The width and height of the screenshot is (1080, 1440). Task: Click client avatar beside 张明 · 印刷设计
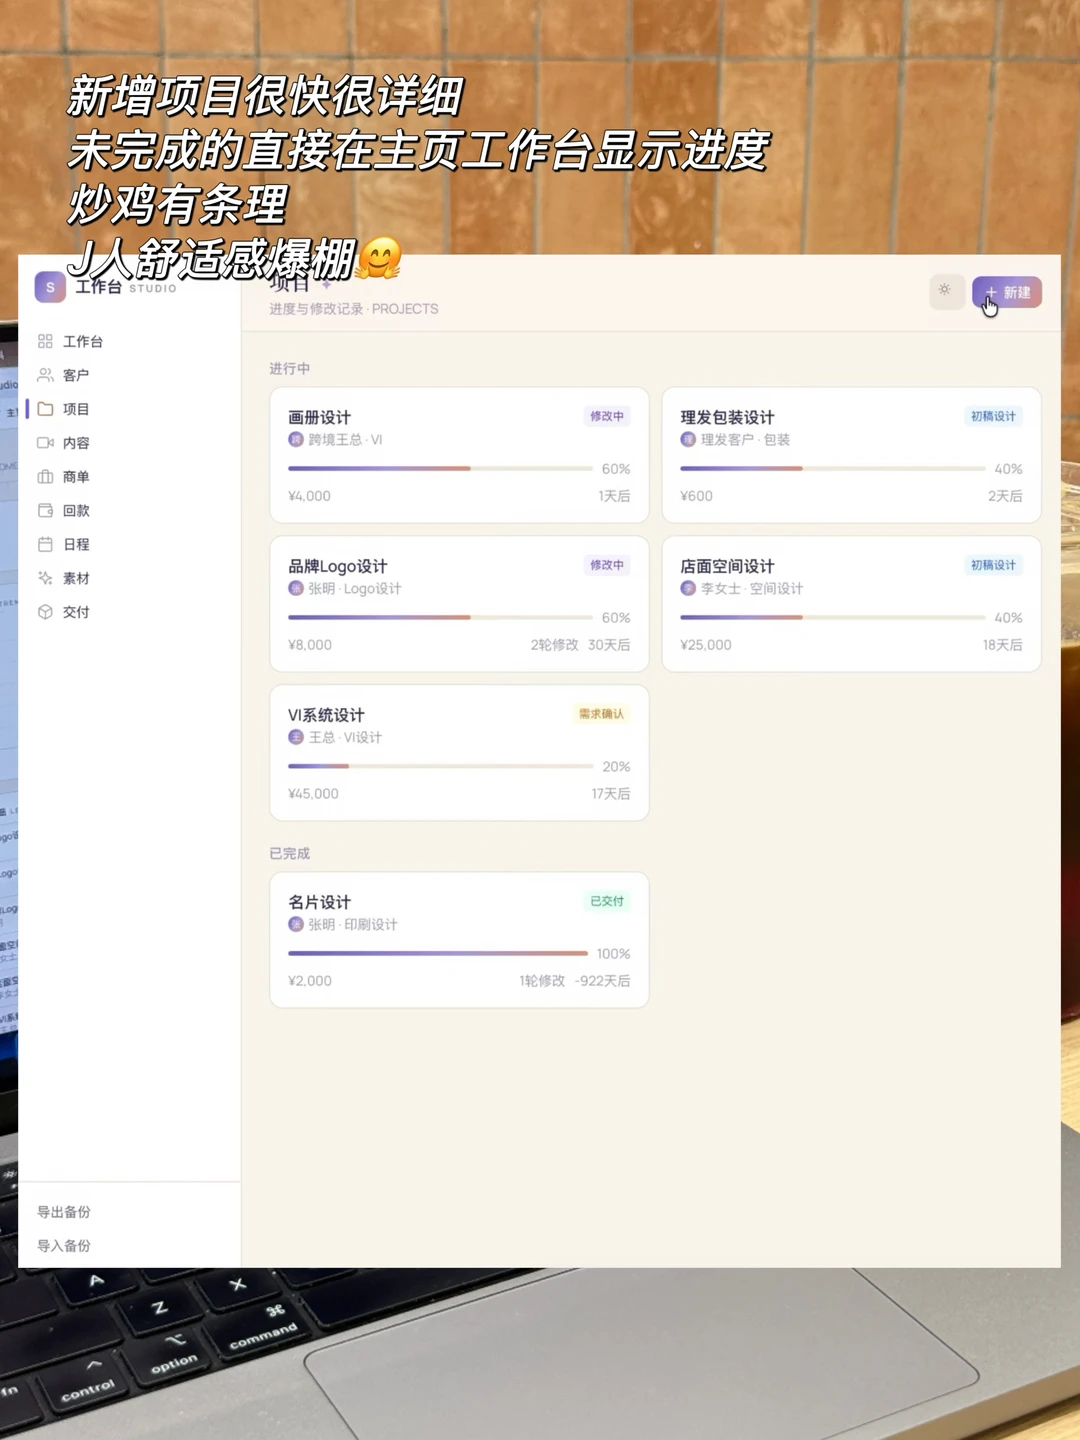pos(296,924)
